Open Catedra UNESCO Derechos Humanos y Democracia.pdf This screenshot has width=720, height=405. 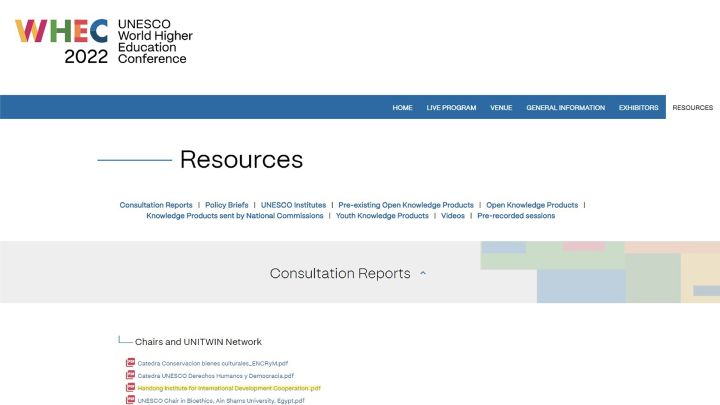tap(215, 376)
